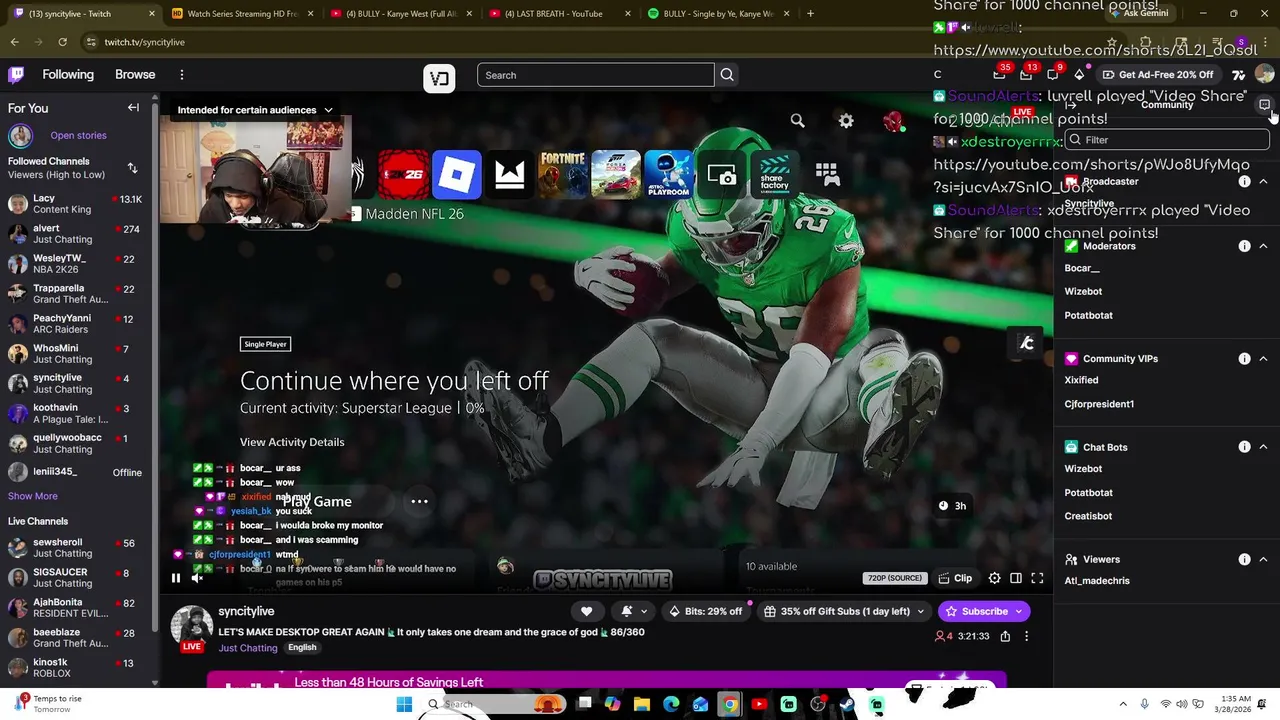Show info for the Moderators section
This screenshot has height=720, width=1280.
pyautogui.click(x=1244, y=246)
